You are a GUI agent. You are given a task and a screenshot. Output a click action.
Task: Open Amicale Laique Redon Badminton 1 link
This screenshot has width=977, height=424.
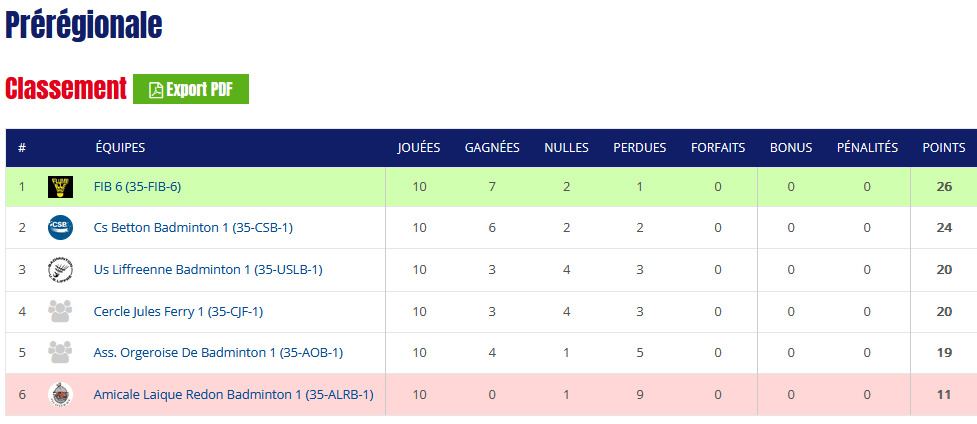pos(234,394)
